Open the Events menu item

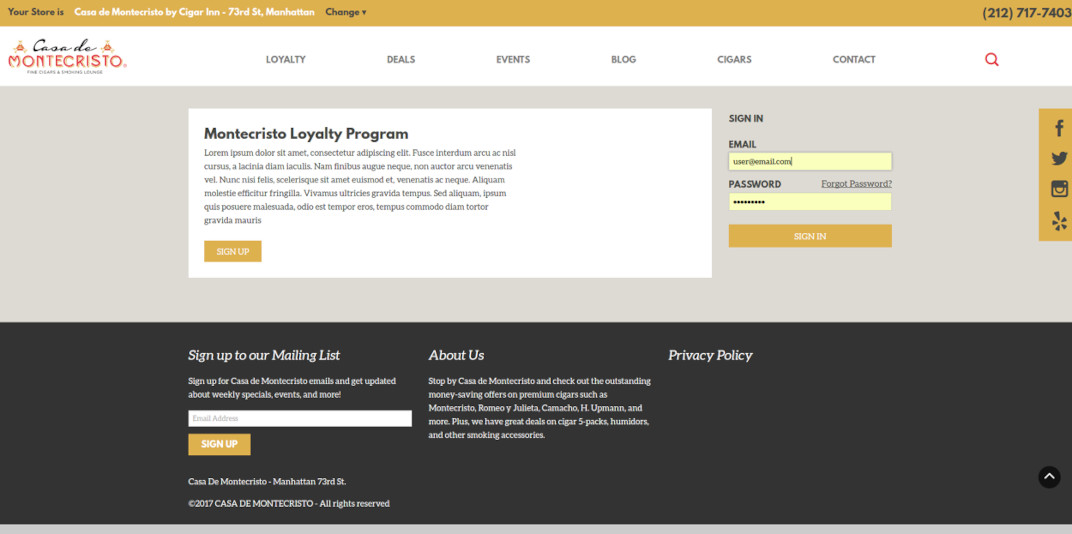click(x=513, y=60)
